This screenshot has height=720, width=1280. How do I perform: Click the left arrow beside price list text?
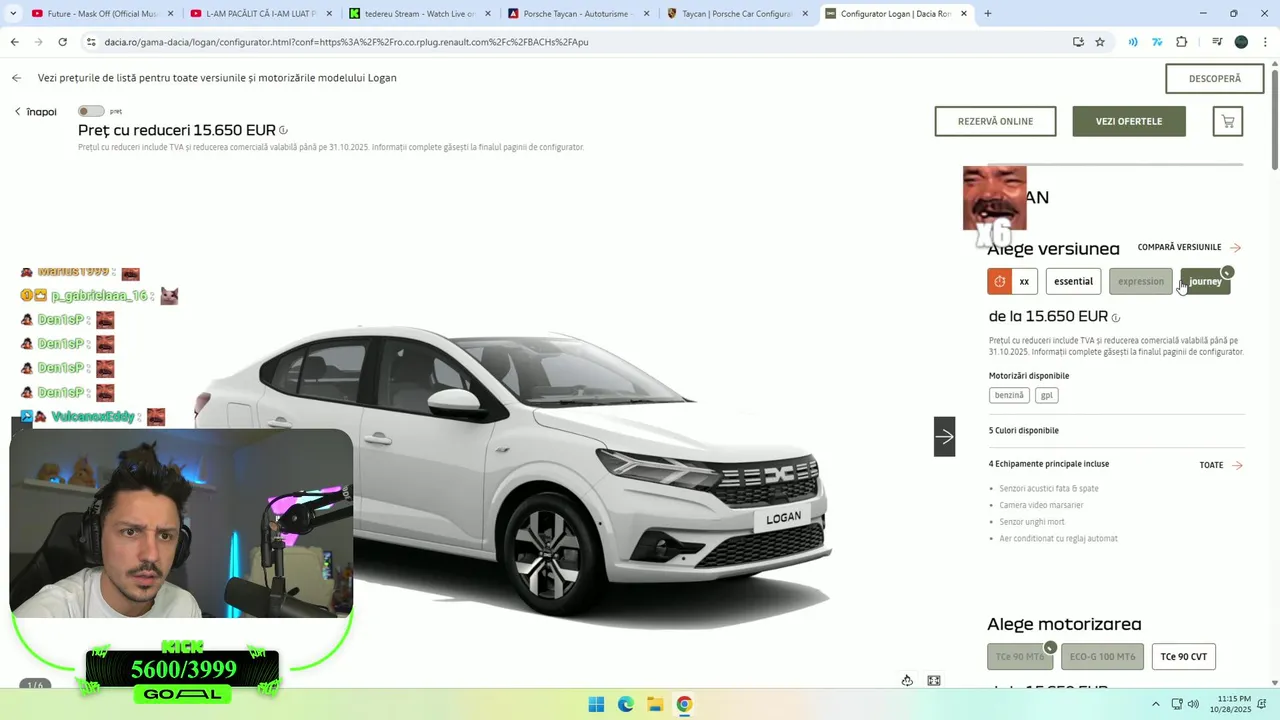pyautogui.click(x=16, y=78)
